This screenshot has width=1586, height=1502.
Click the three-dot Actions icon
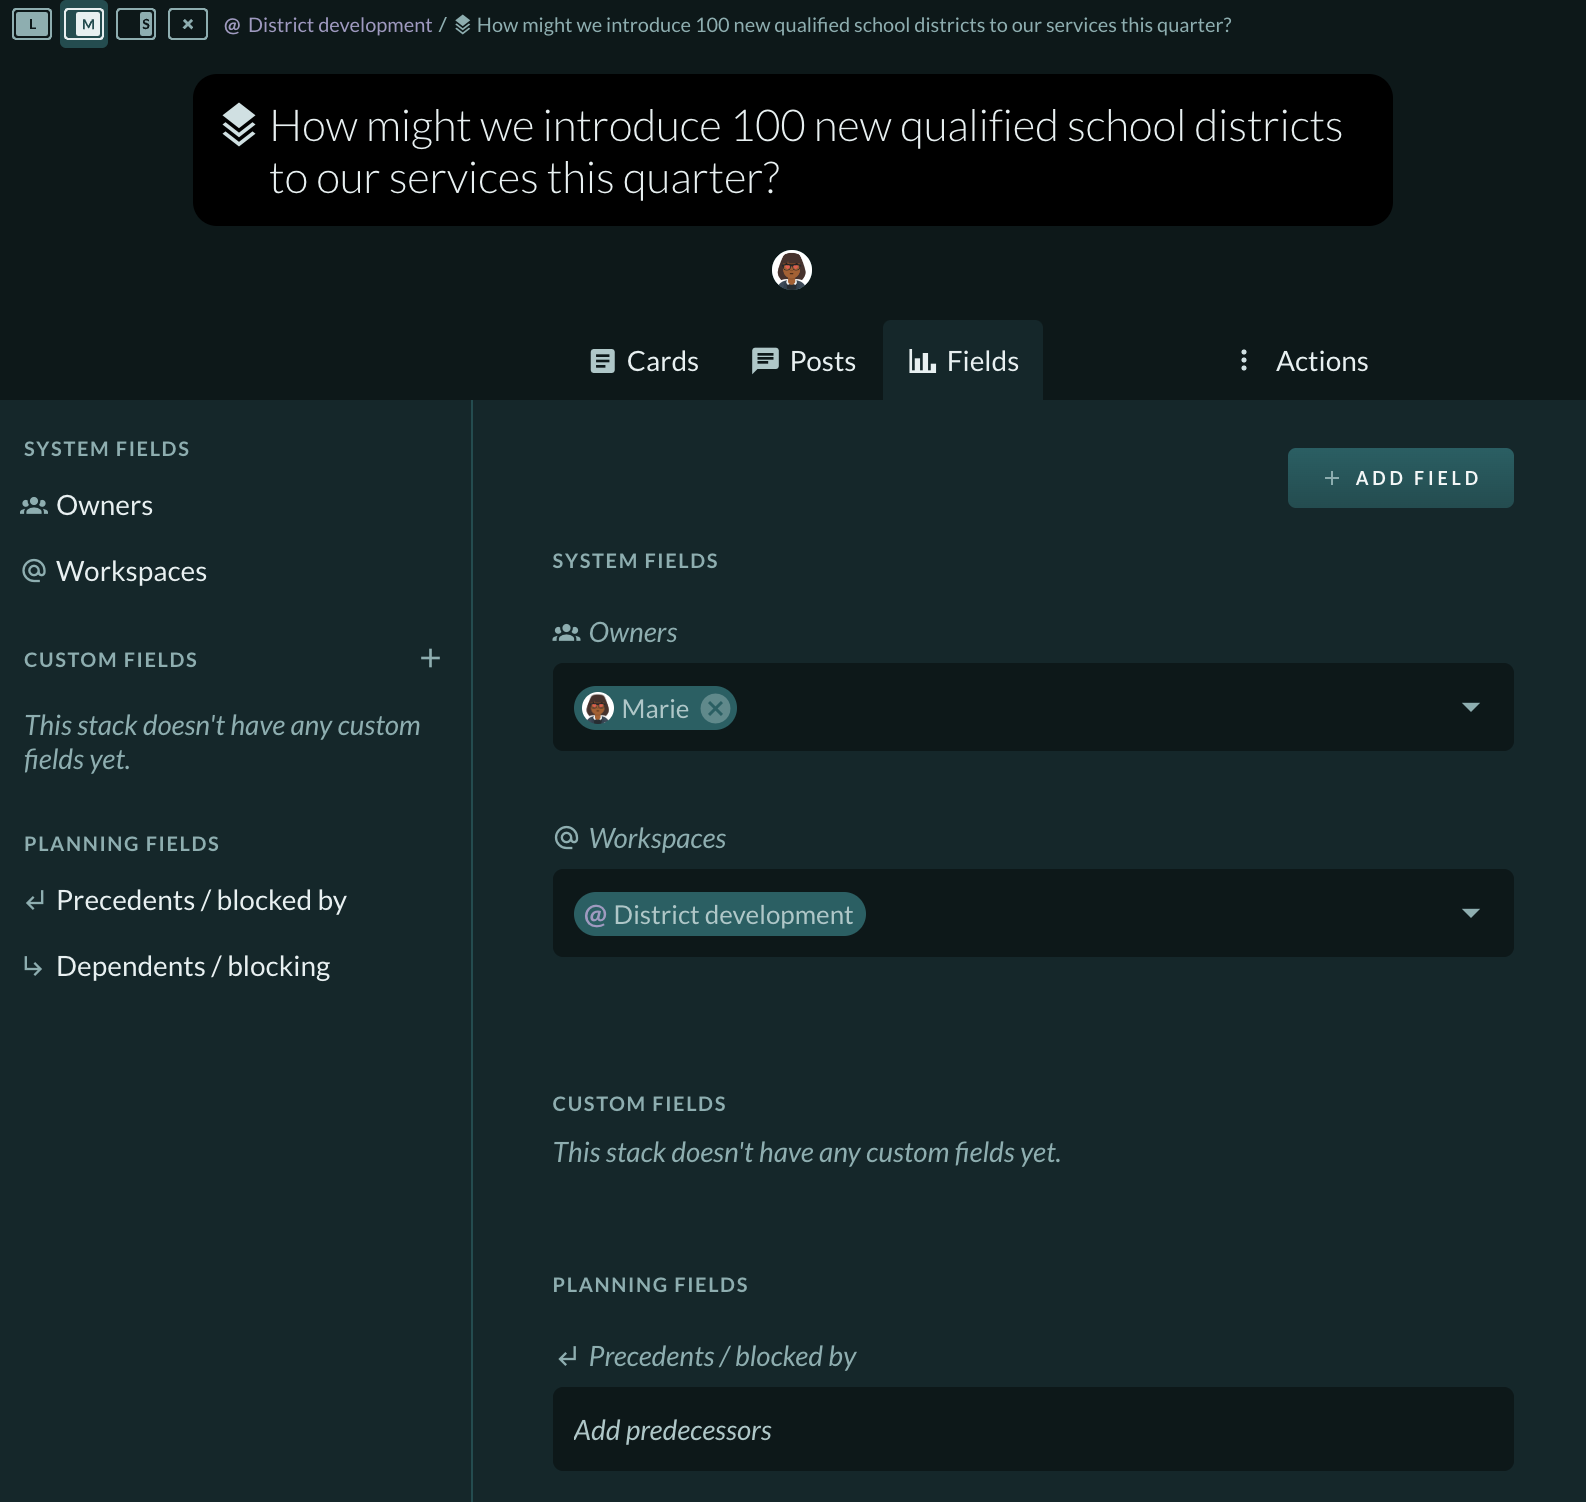(x=1243, y=360)
